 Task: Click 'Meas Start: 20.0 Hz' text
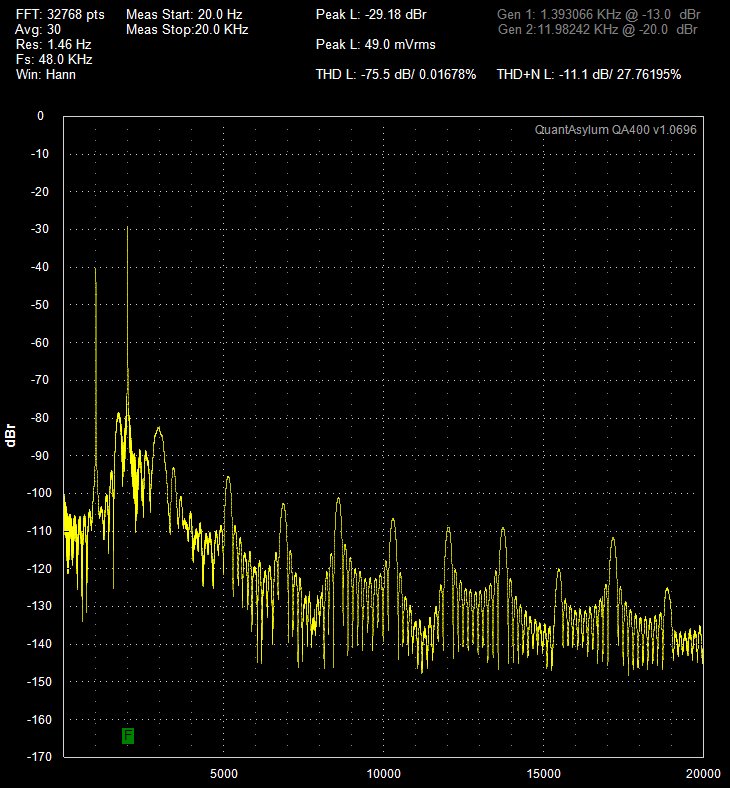click(x=184, y=15)
